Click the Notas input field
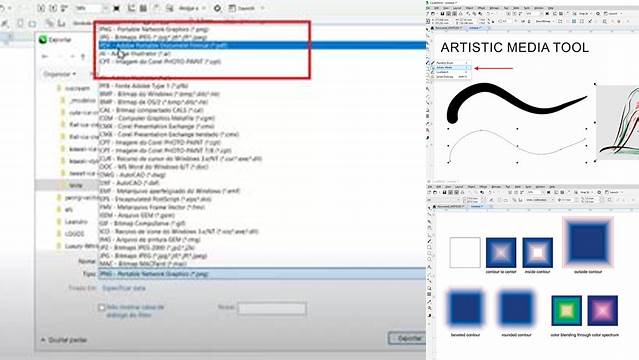639x360 pixels. [x=272, y=309]
